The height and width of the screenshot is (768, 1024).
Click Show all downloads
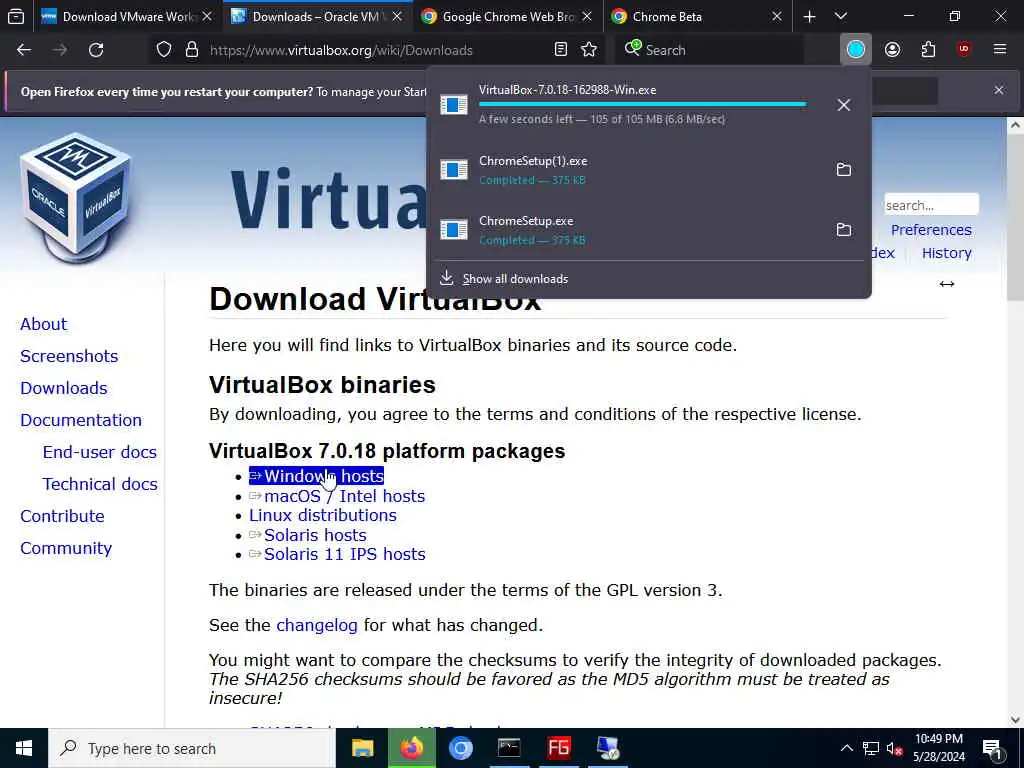pyautogui.click(x=515, y=279)
